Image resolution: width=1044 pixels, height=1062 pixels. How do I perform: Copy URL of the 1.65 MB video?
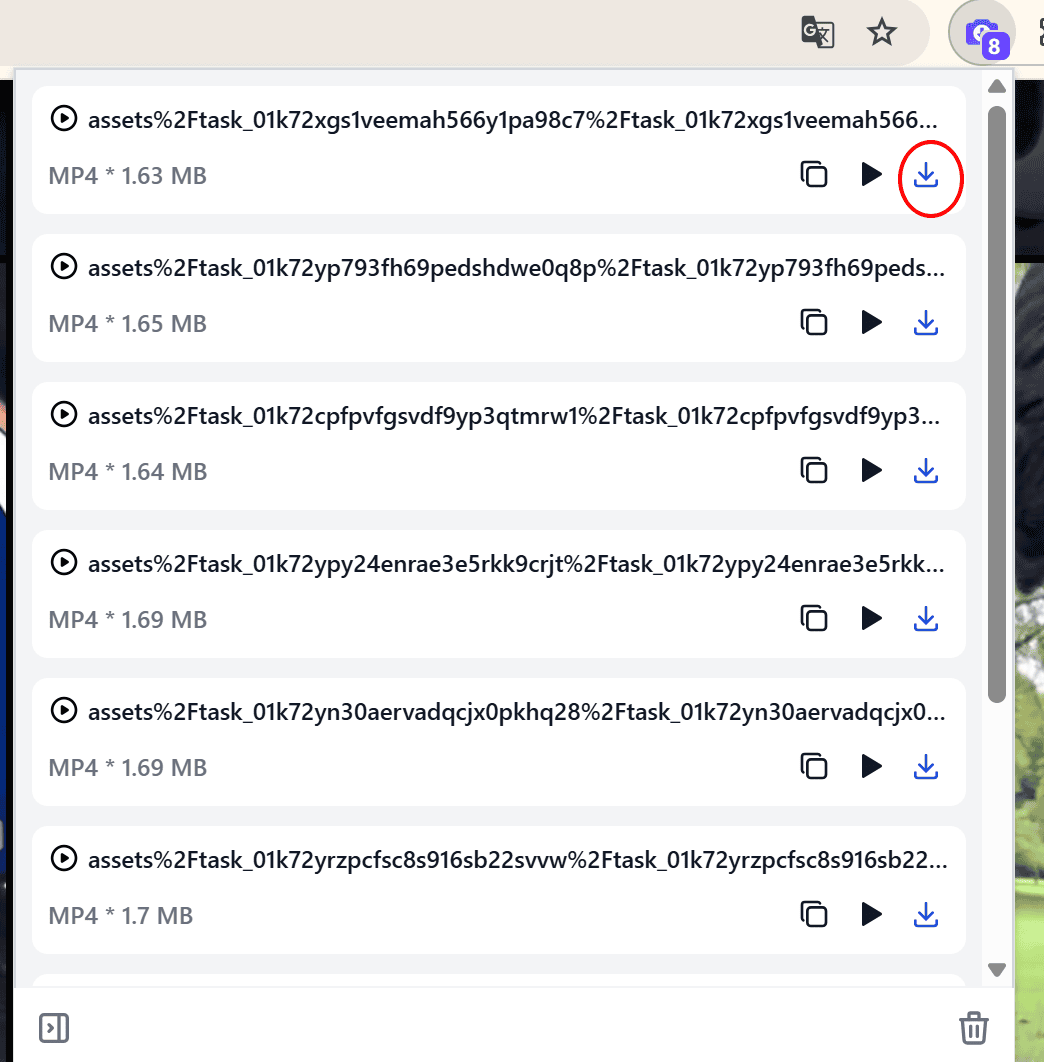pyautogui.click(x=814, y=323)
